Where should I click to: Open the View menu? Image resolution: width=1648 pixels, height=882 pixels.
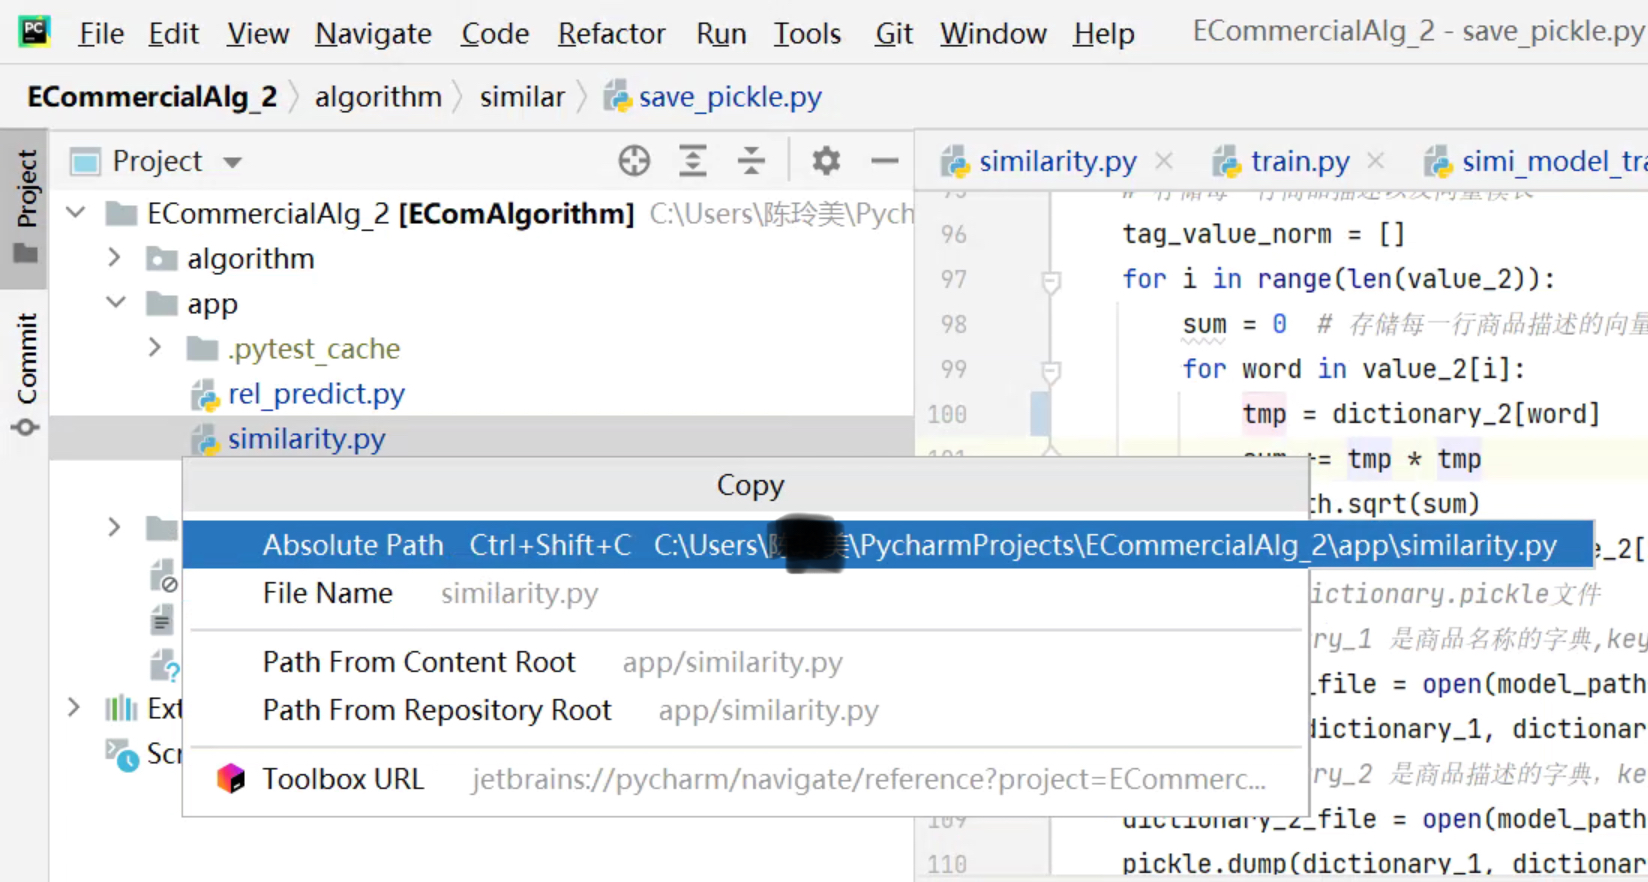click(x=257, y=33)
